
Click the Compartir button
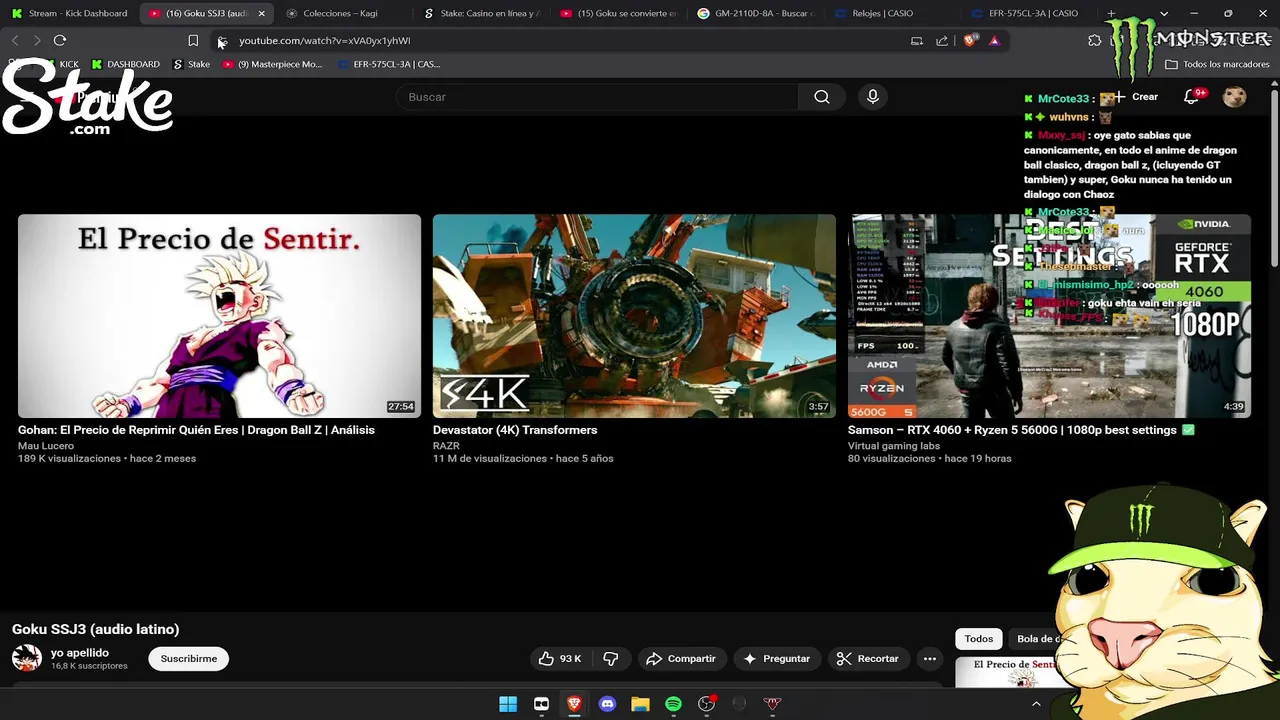[681, 658]
